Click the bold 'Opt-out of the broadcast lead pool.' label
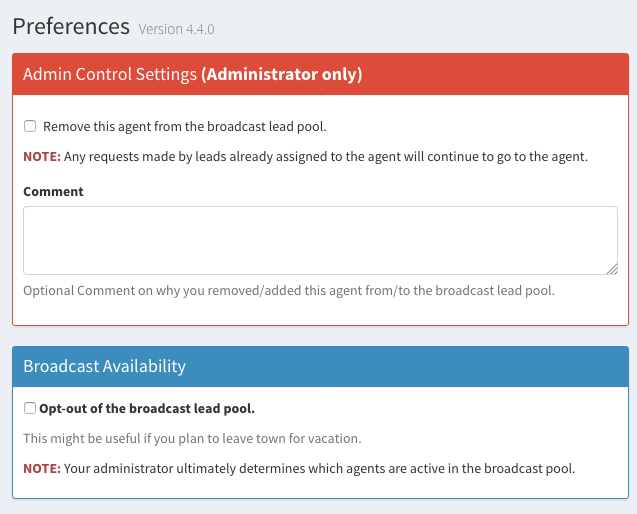The width and height of the screenshot is (637, 514). tap(147, 408)
